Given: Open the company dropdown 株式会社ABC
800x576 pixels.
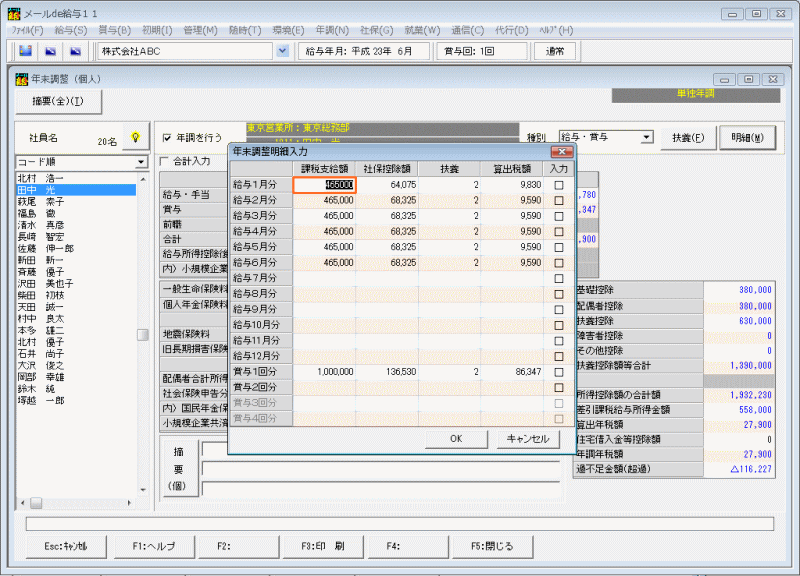Looking at the screenshot, I should point(283,51).
